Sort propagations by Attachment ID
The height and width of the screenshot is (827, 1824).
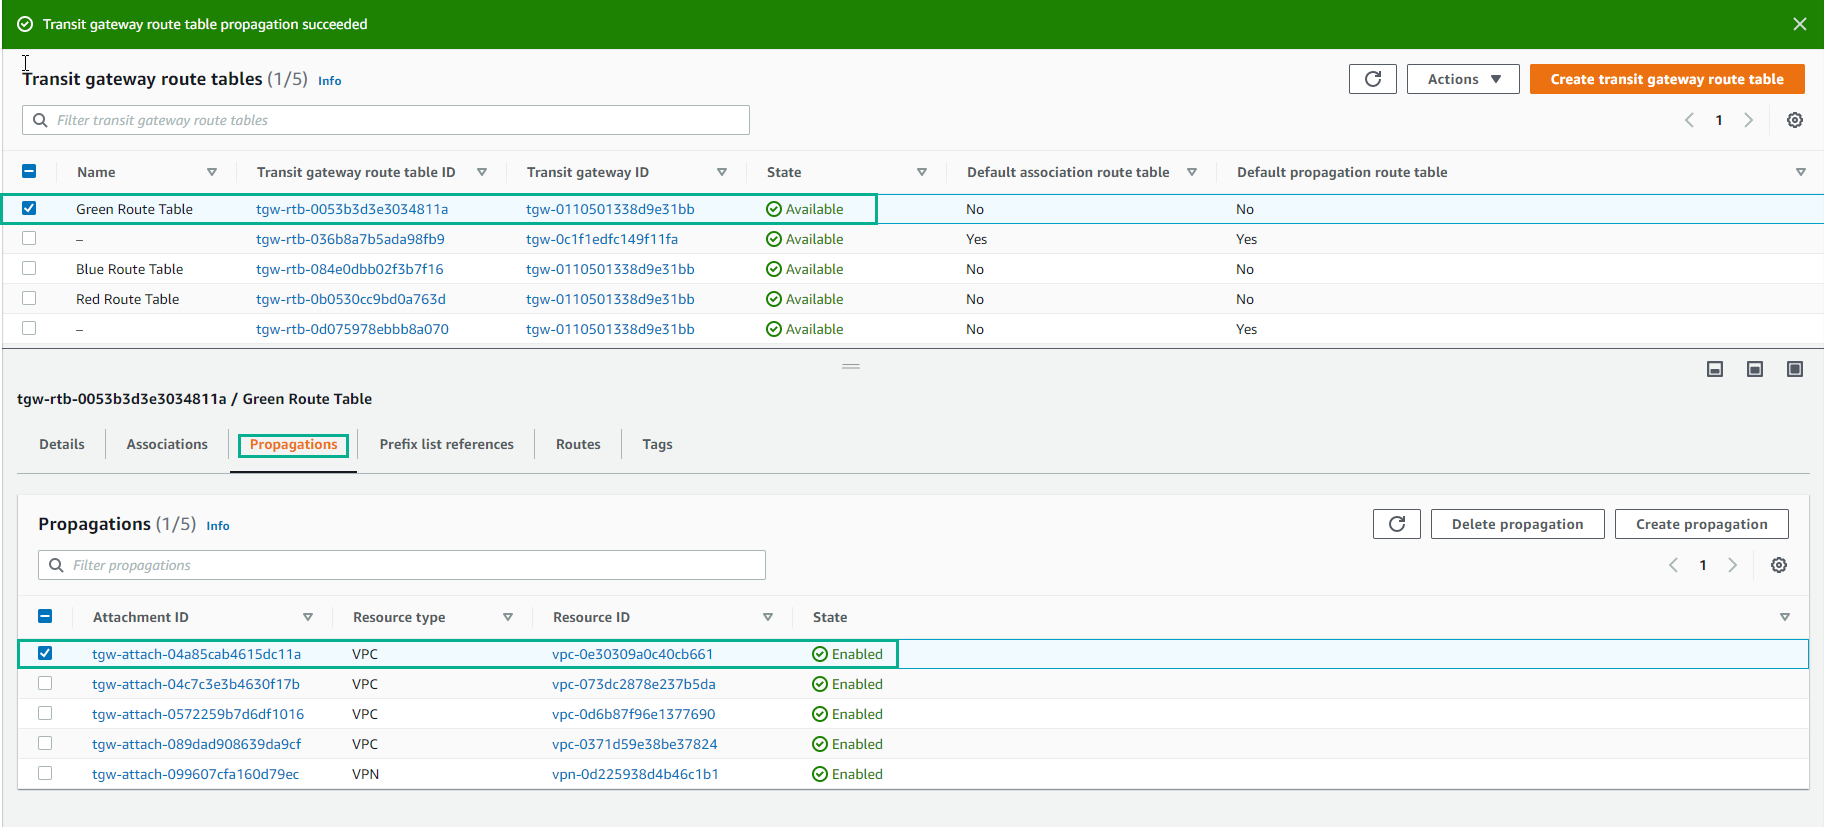(308, 617)
